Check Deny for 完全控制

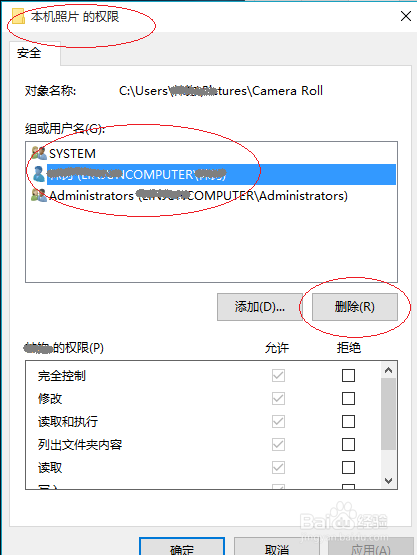click(x=348, y=375)
